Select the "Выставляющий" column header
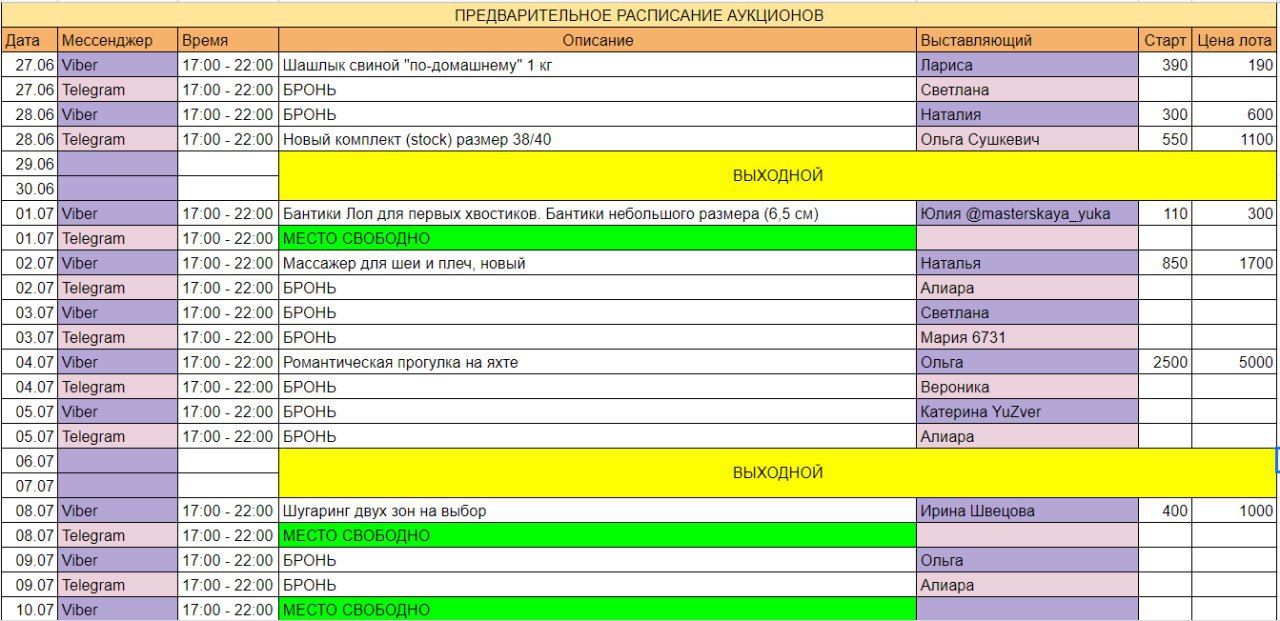Viewport: 1280px width, 621px height. coord(1028,41)
